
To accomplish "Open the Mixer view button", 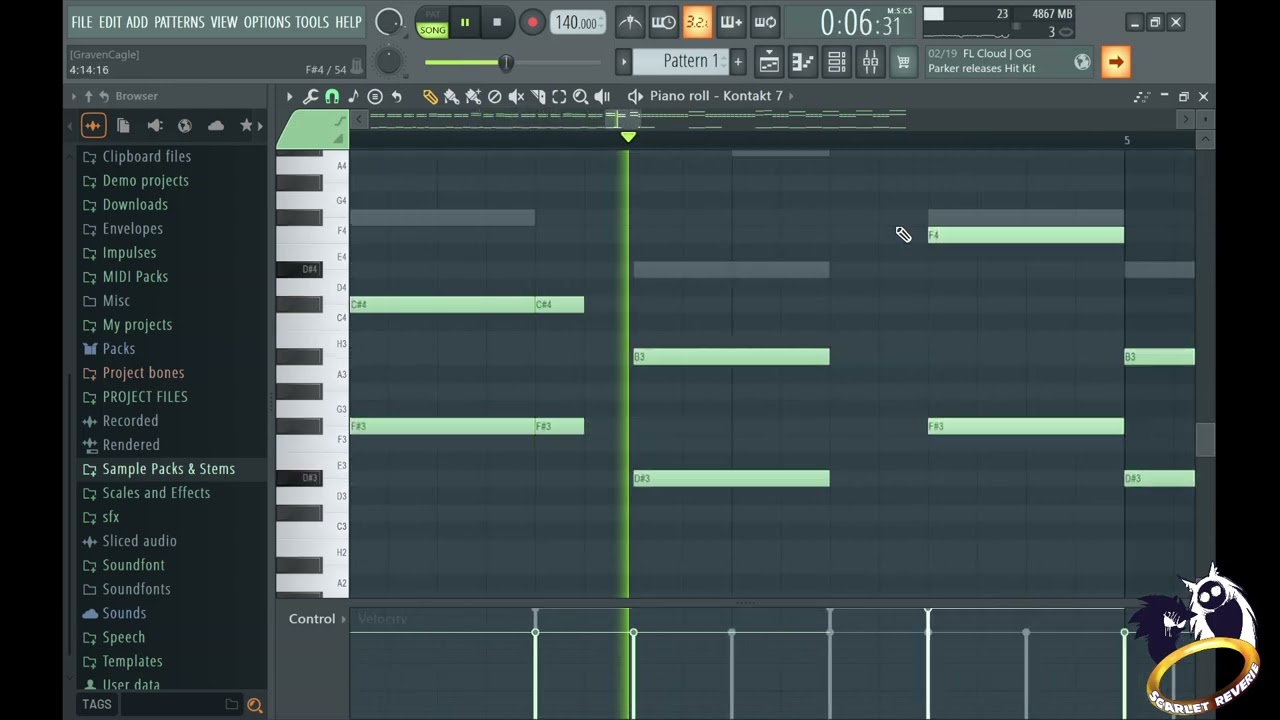I will (870, 62).
